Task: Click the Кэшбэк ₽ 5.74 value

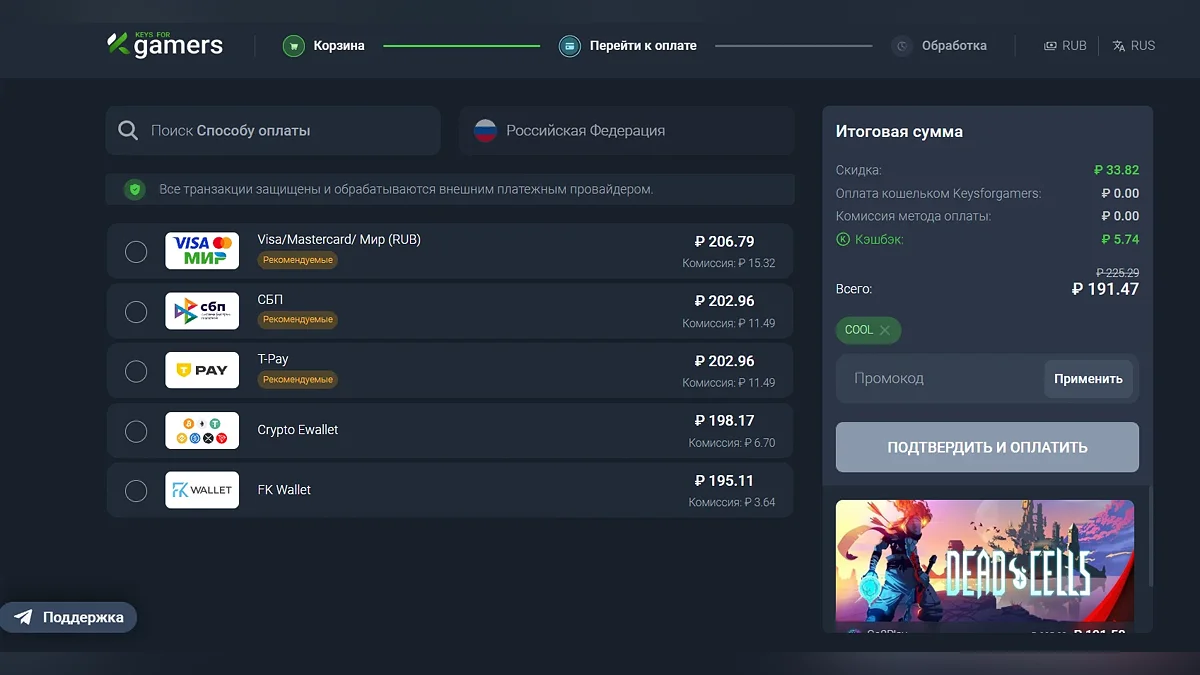Action: [x=1120, y=240]
